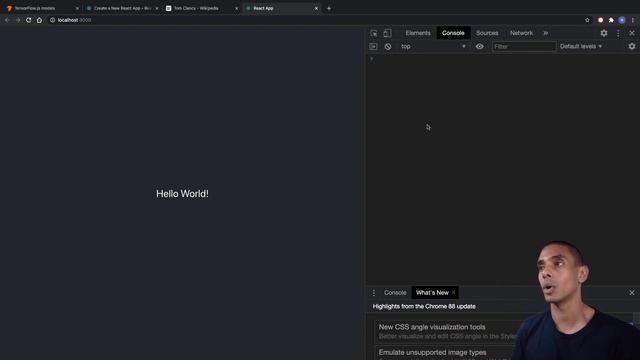Close the DevTools panel
Viewport: 640px width, 360px height.
click(x=632, y=33)
